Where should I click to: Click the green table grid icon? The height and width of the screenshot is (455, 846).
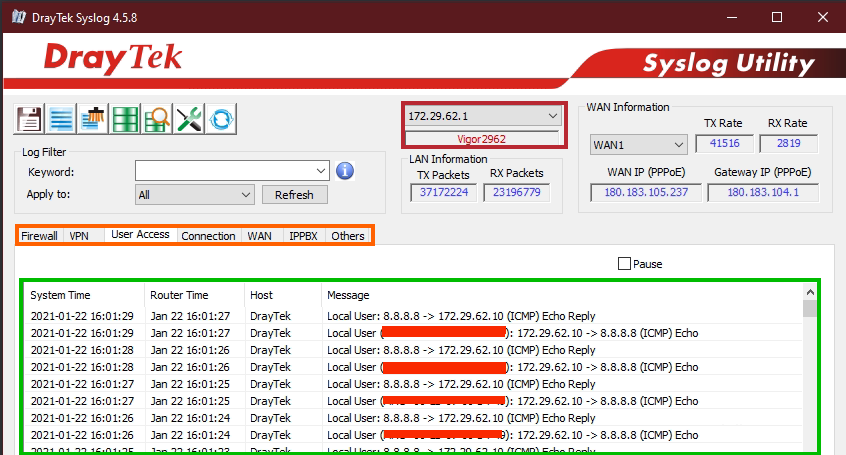coord(125,118)
